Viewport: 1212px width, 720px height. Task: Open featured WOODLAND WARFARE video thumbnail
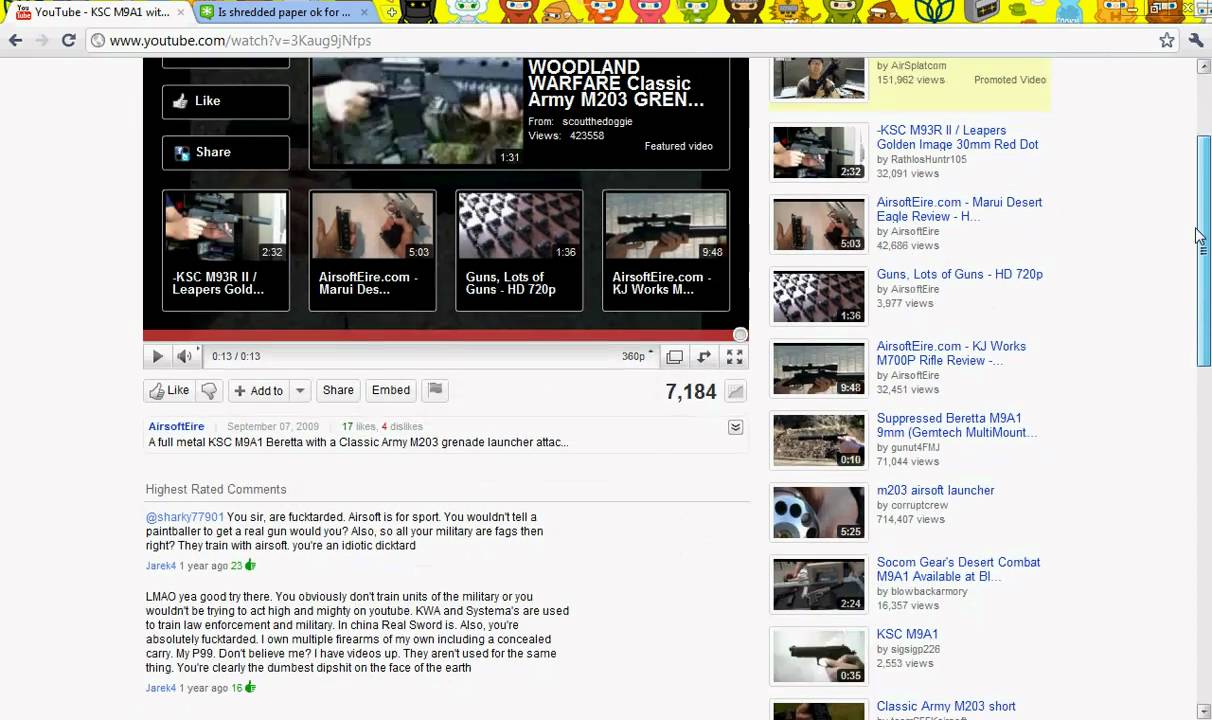[417, 112]
